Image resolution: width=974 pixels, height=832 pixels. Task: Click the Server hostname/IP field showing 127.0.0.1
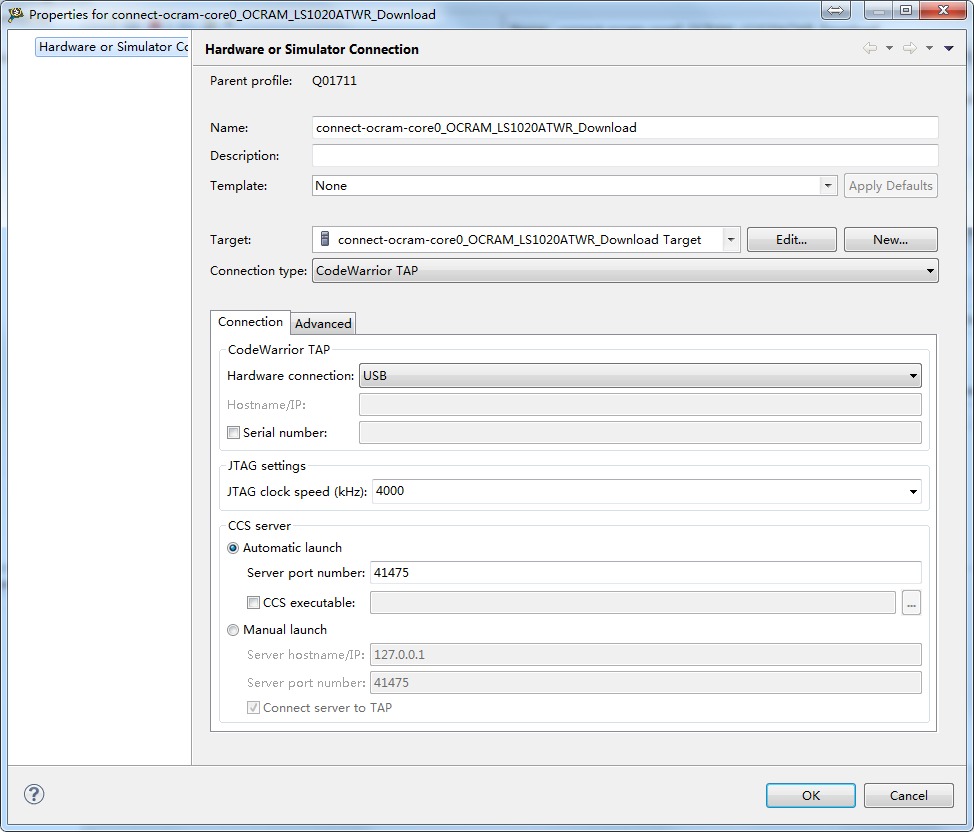tap(645, 654)
